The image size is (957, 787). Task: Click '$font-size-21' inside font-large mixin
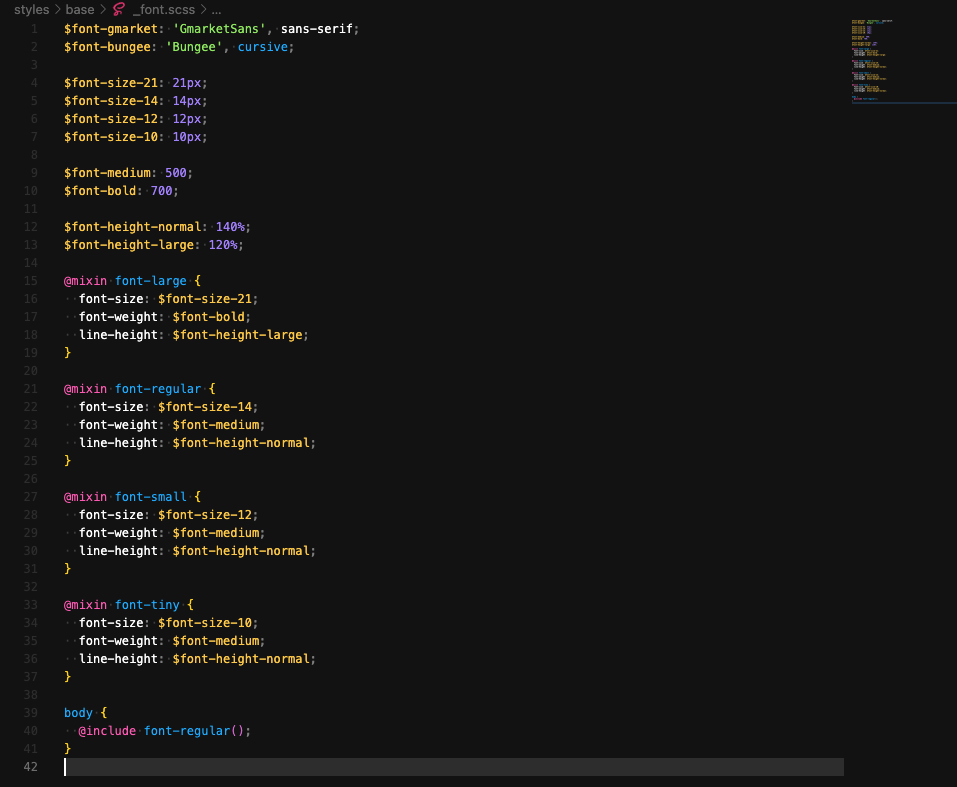coord(205,299)
